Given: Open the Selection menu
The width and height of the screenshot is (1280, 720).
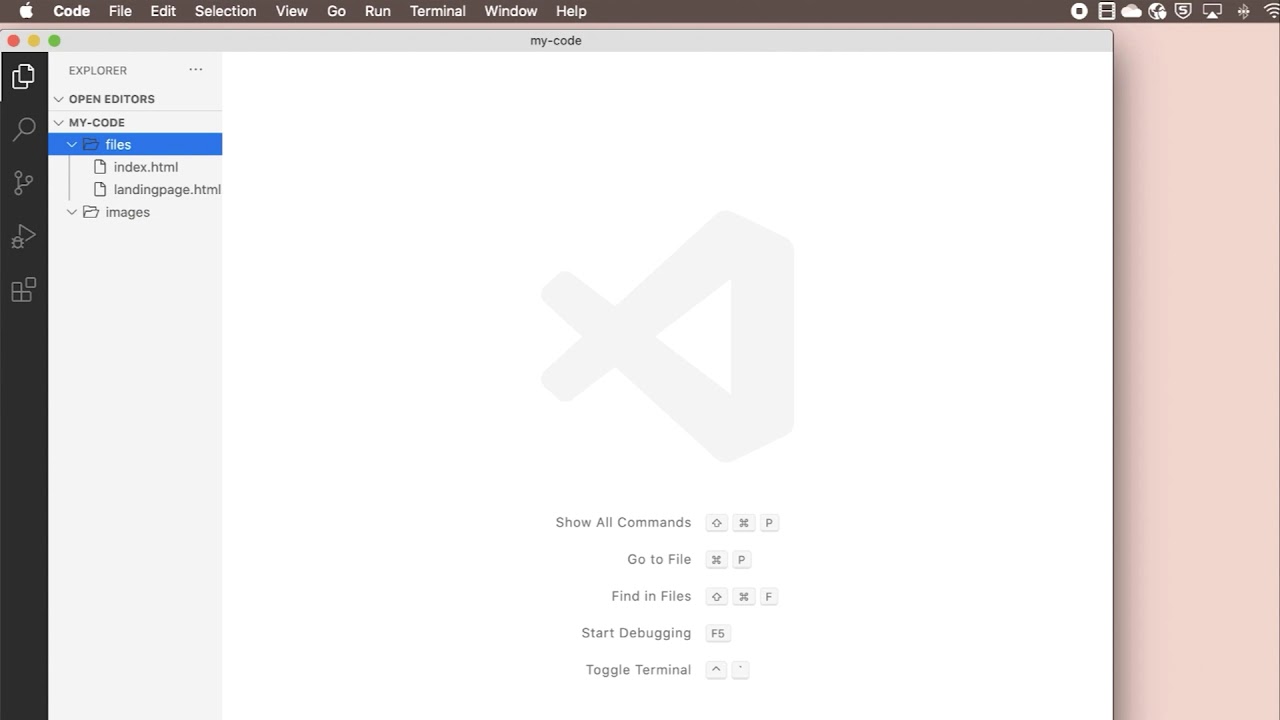Looking at the screenshot, I should click(x=225, y=11).
